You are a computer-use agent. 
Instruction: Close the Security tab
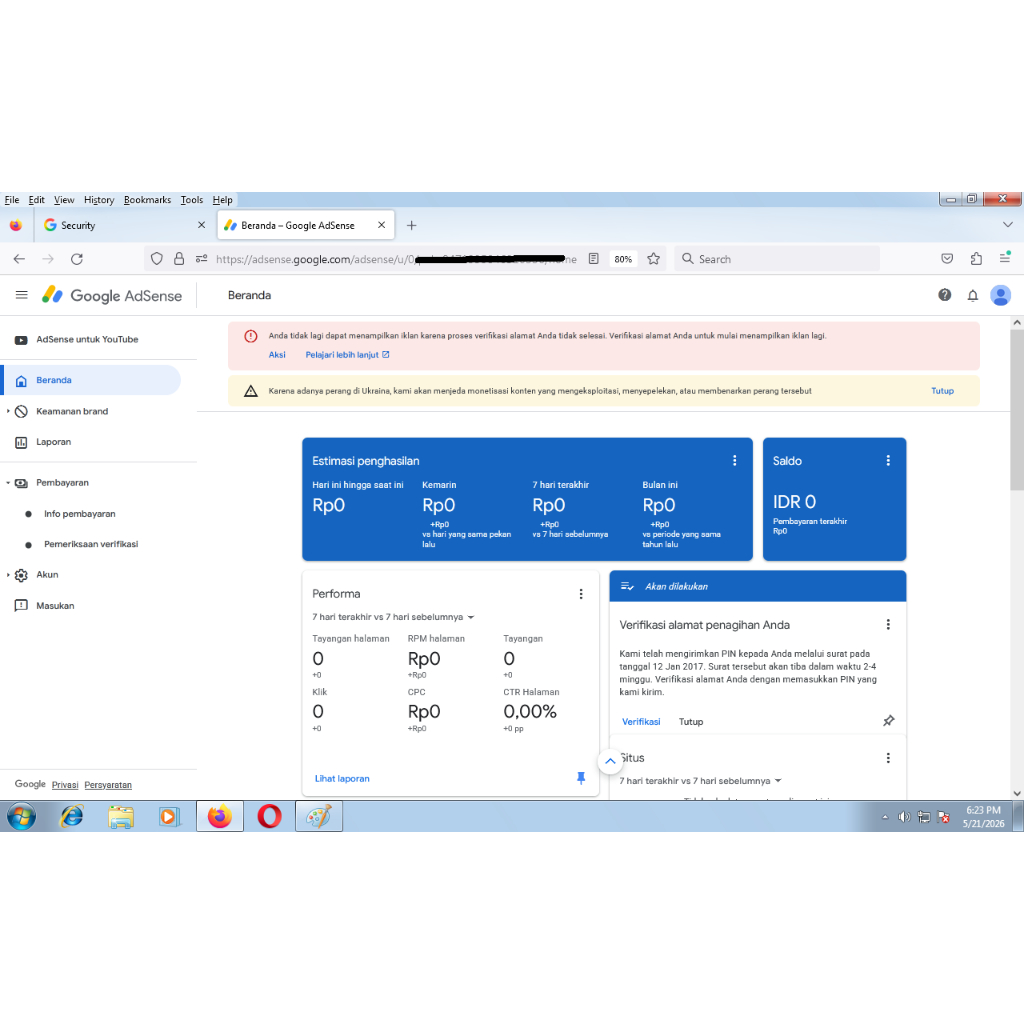tap(201, 225)
